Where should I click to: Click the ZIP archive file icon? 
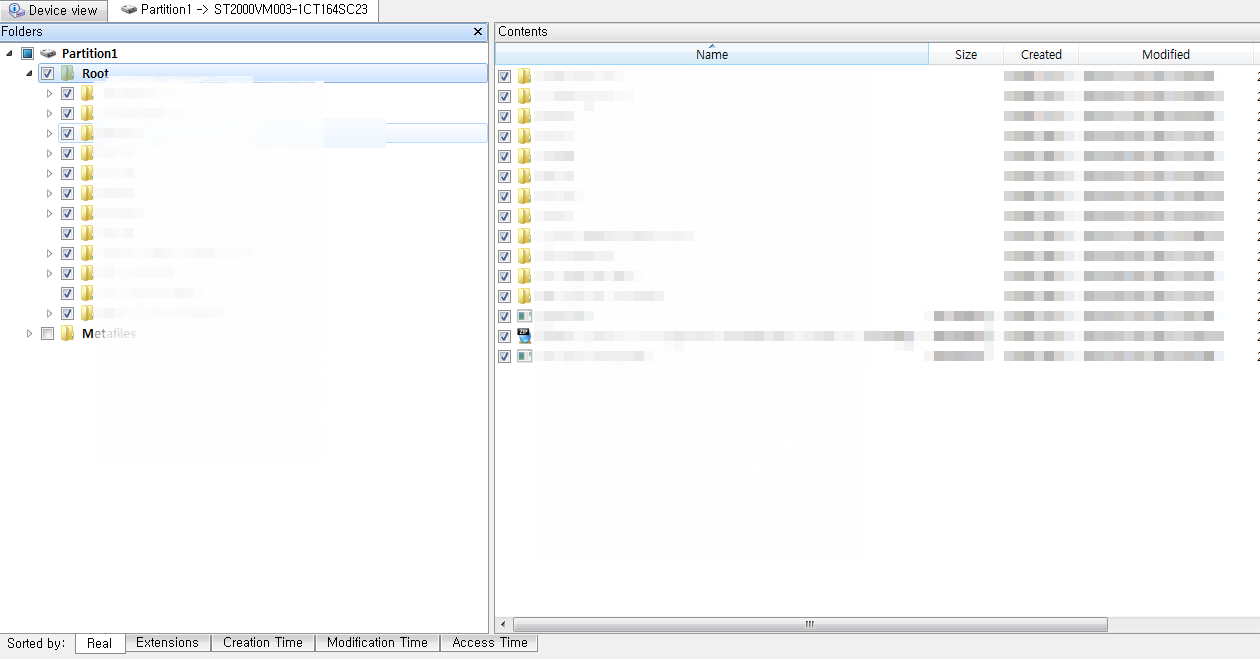click(524, 336)
